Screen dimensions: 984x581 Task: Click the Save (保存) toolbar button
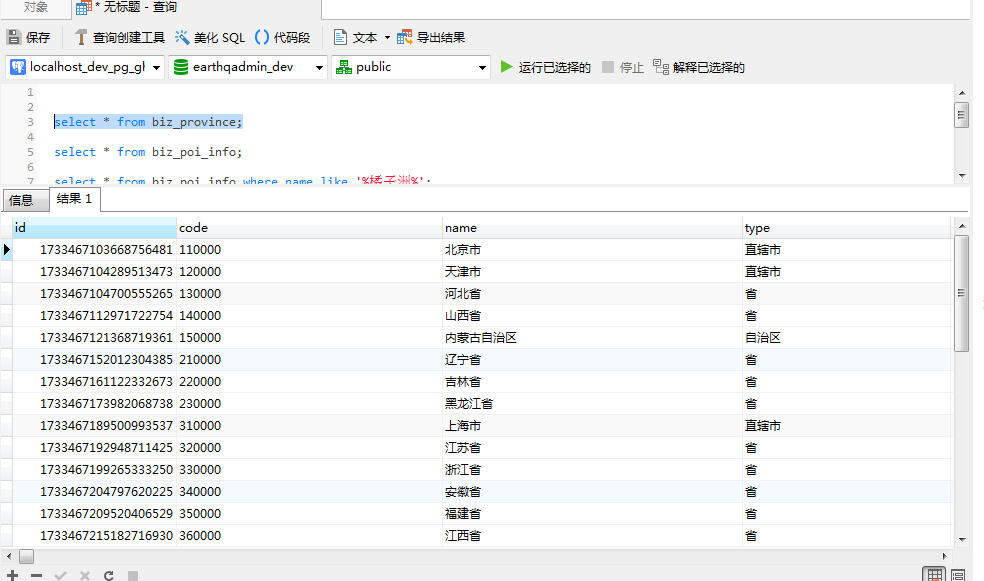[x=28, y=38]
